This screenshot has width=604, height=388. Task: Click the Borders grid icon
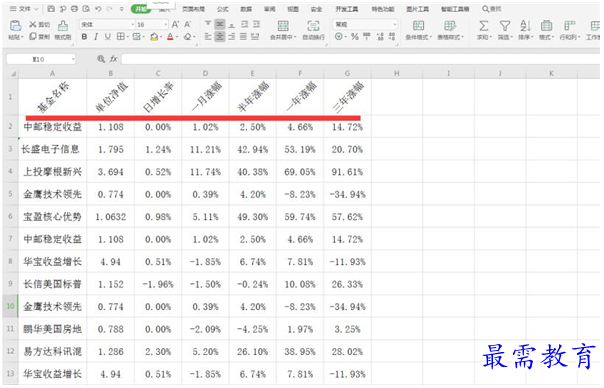pos(120,37)
